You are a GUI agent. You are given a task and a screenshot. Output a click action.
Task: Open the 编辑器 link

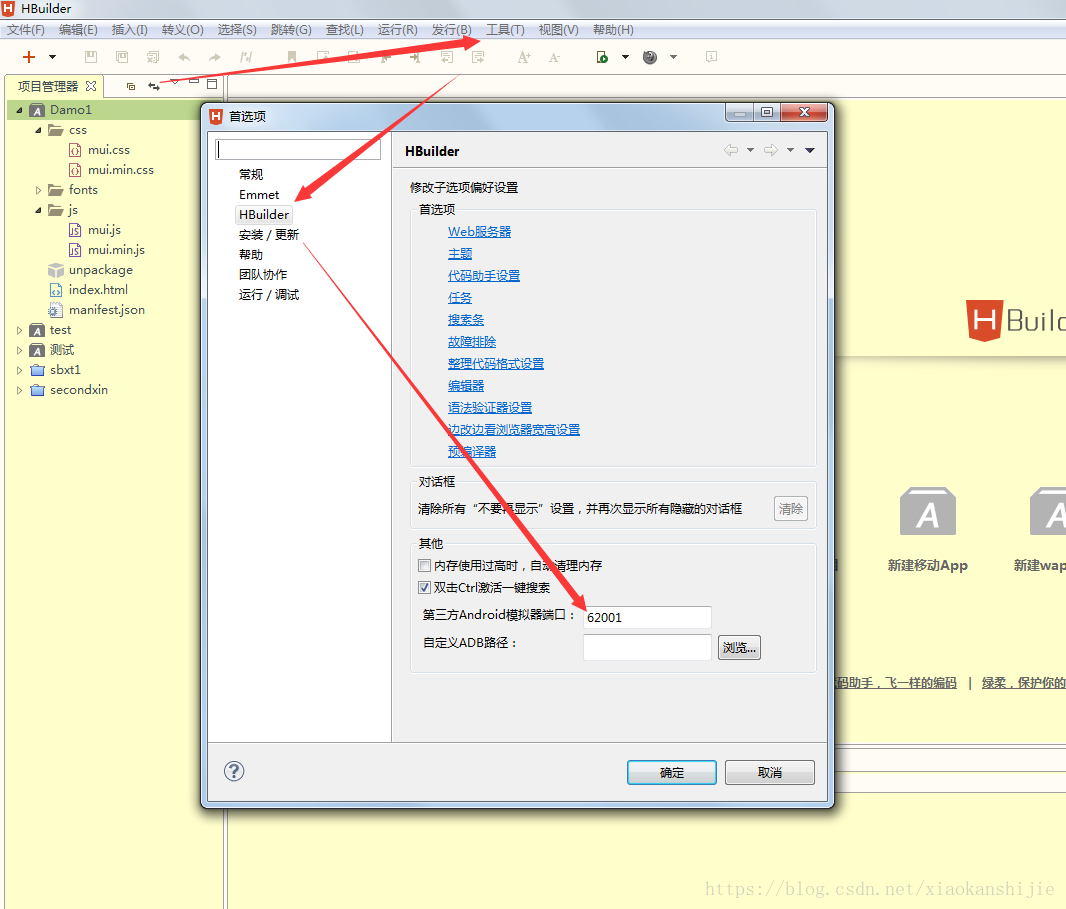coord(466,386)
